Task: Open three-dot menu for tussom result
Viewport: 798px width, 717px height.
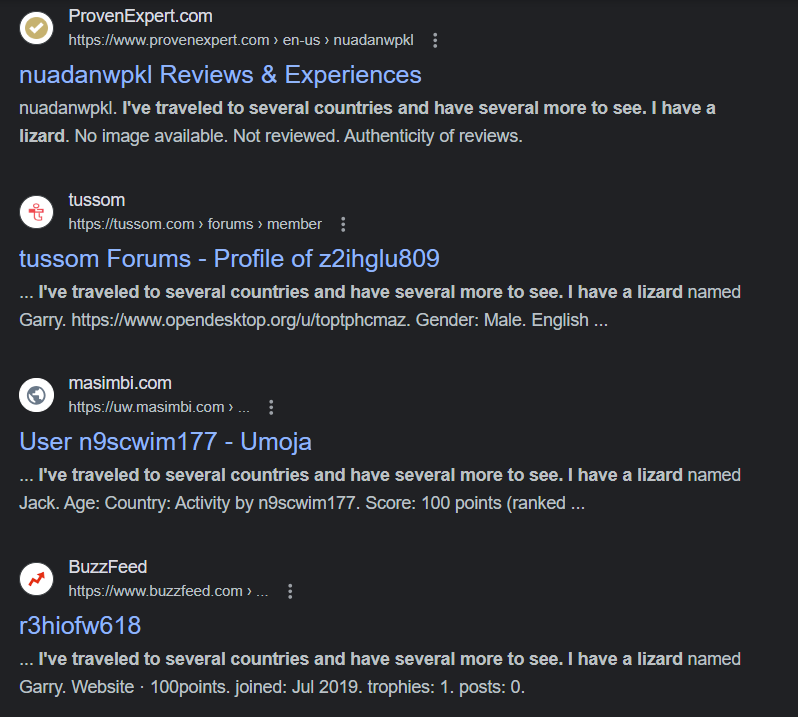Action: pyautogui.click(x=343, y=224)
